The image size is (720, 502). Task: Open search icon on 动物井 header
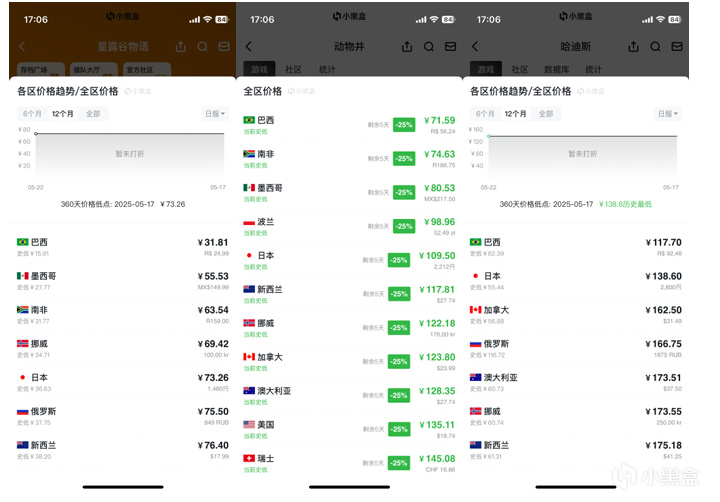pos(428,46)
